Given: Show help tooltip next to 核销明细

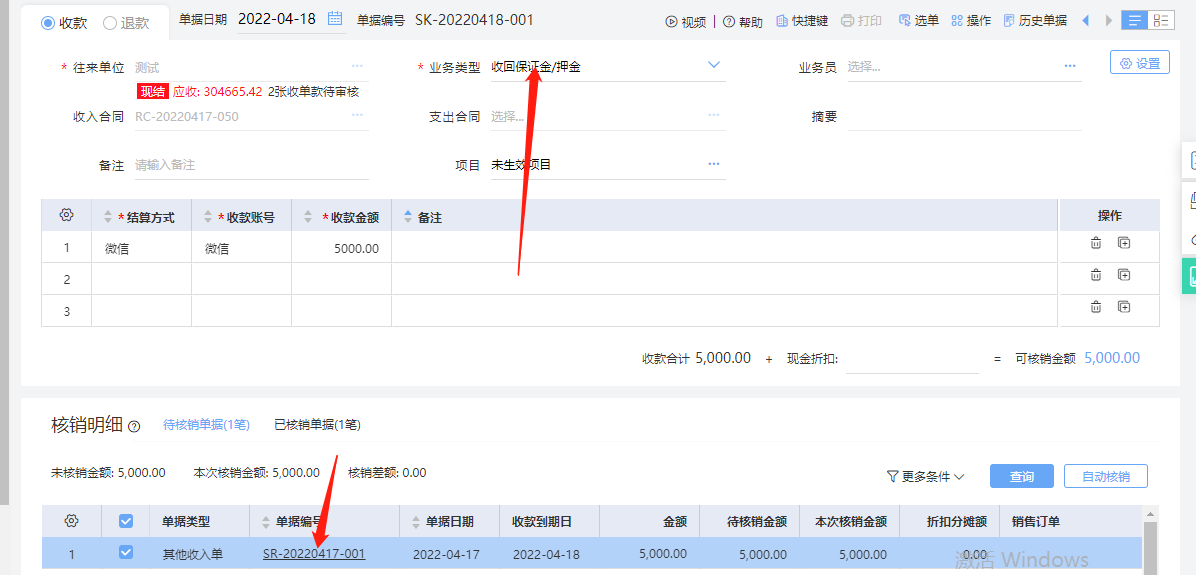Looking at the screenshot, I should coord(135,427).
